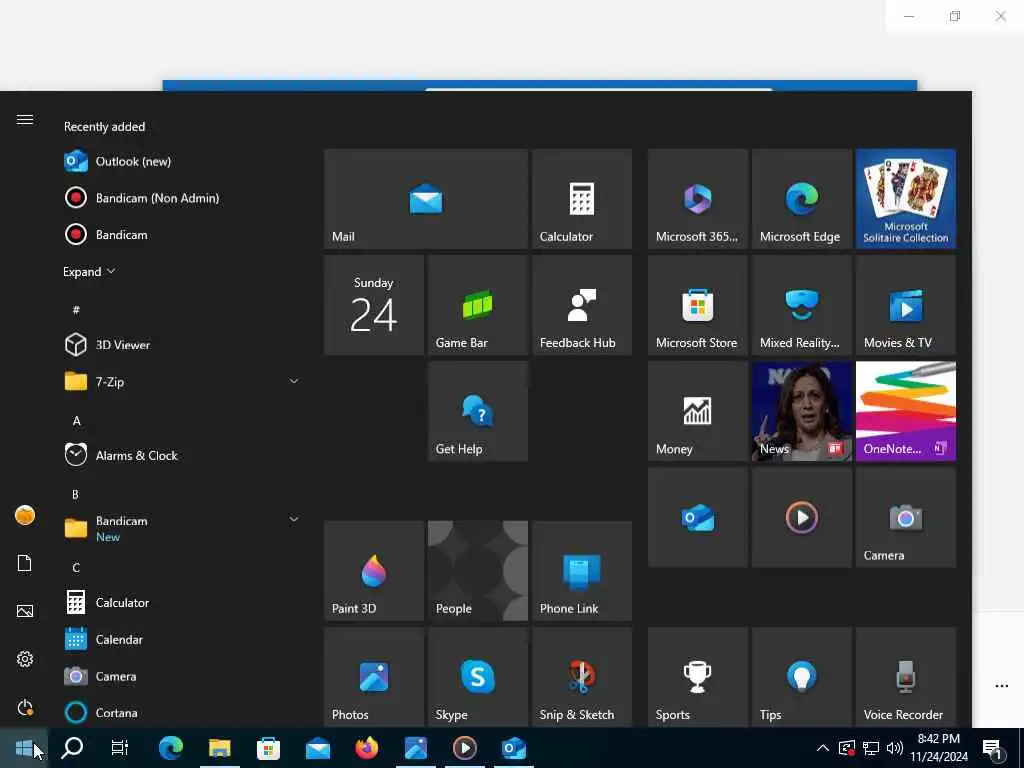Open the Phone Link tile
The width and height of the screenshot is (1024, 768).
coord(582,571)
